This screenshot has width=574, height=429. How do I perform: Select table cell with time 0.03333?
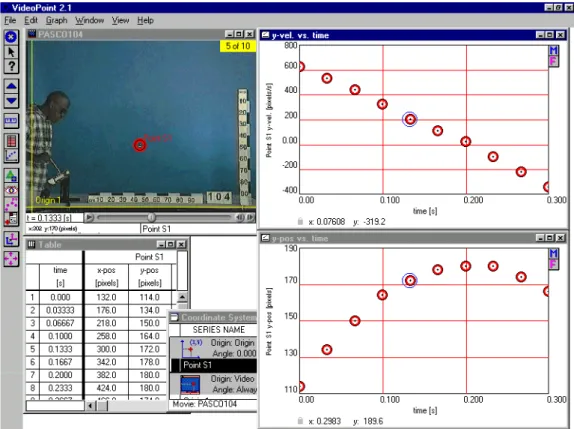pyautogui.click(x=60, y=310)
